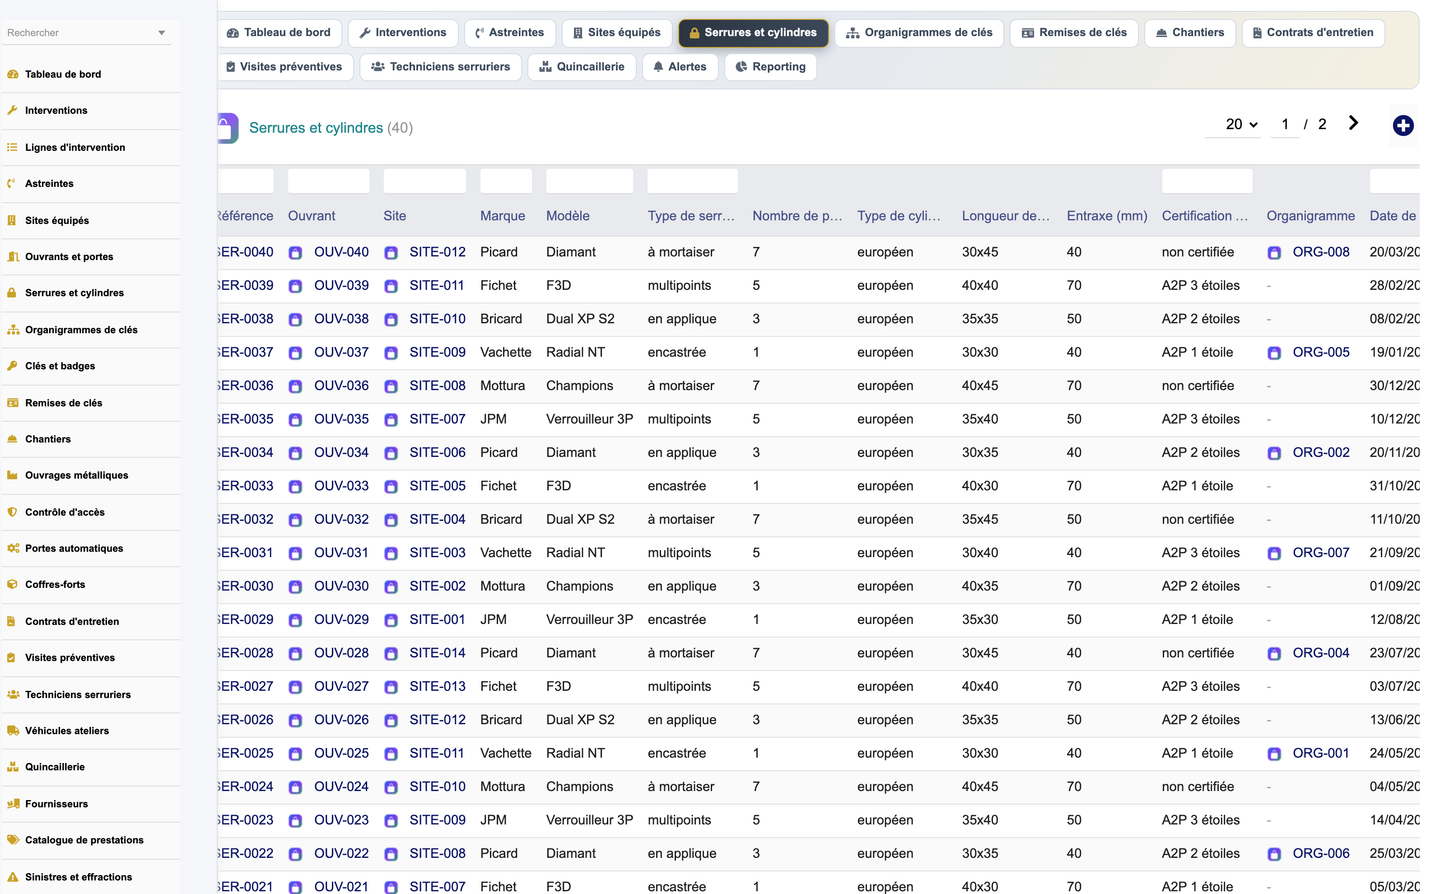The width and height of the screenshot is (1445, 894).
Task: Open the Techniciens serruriers tab
Action: pos(440,67)
